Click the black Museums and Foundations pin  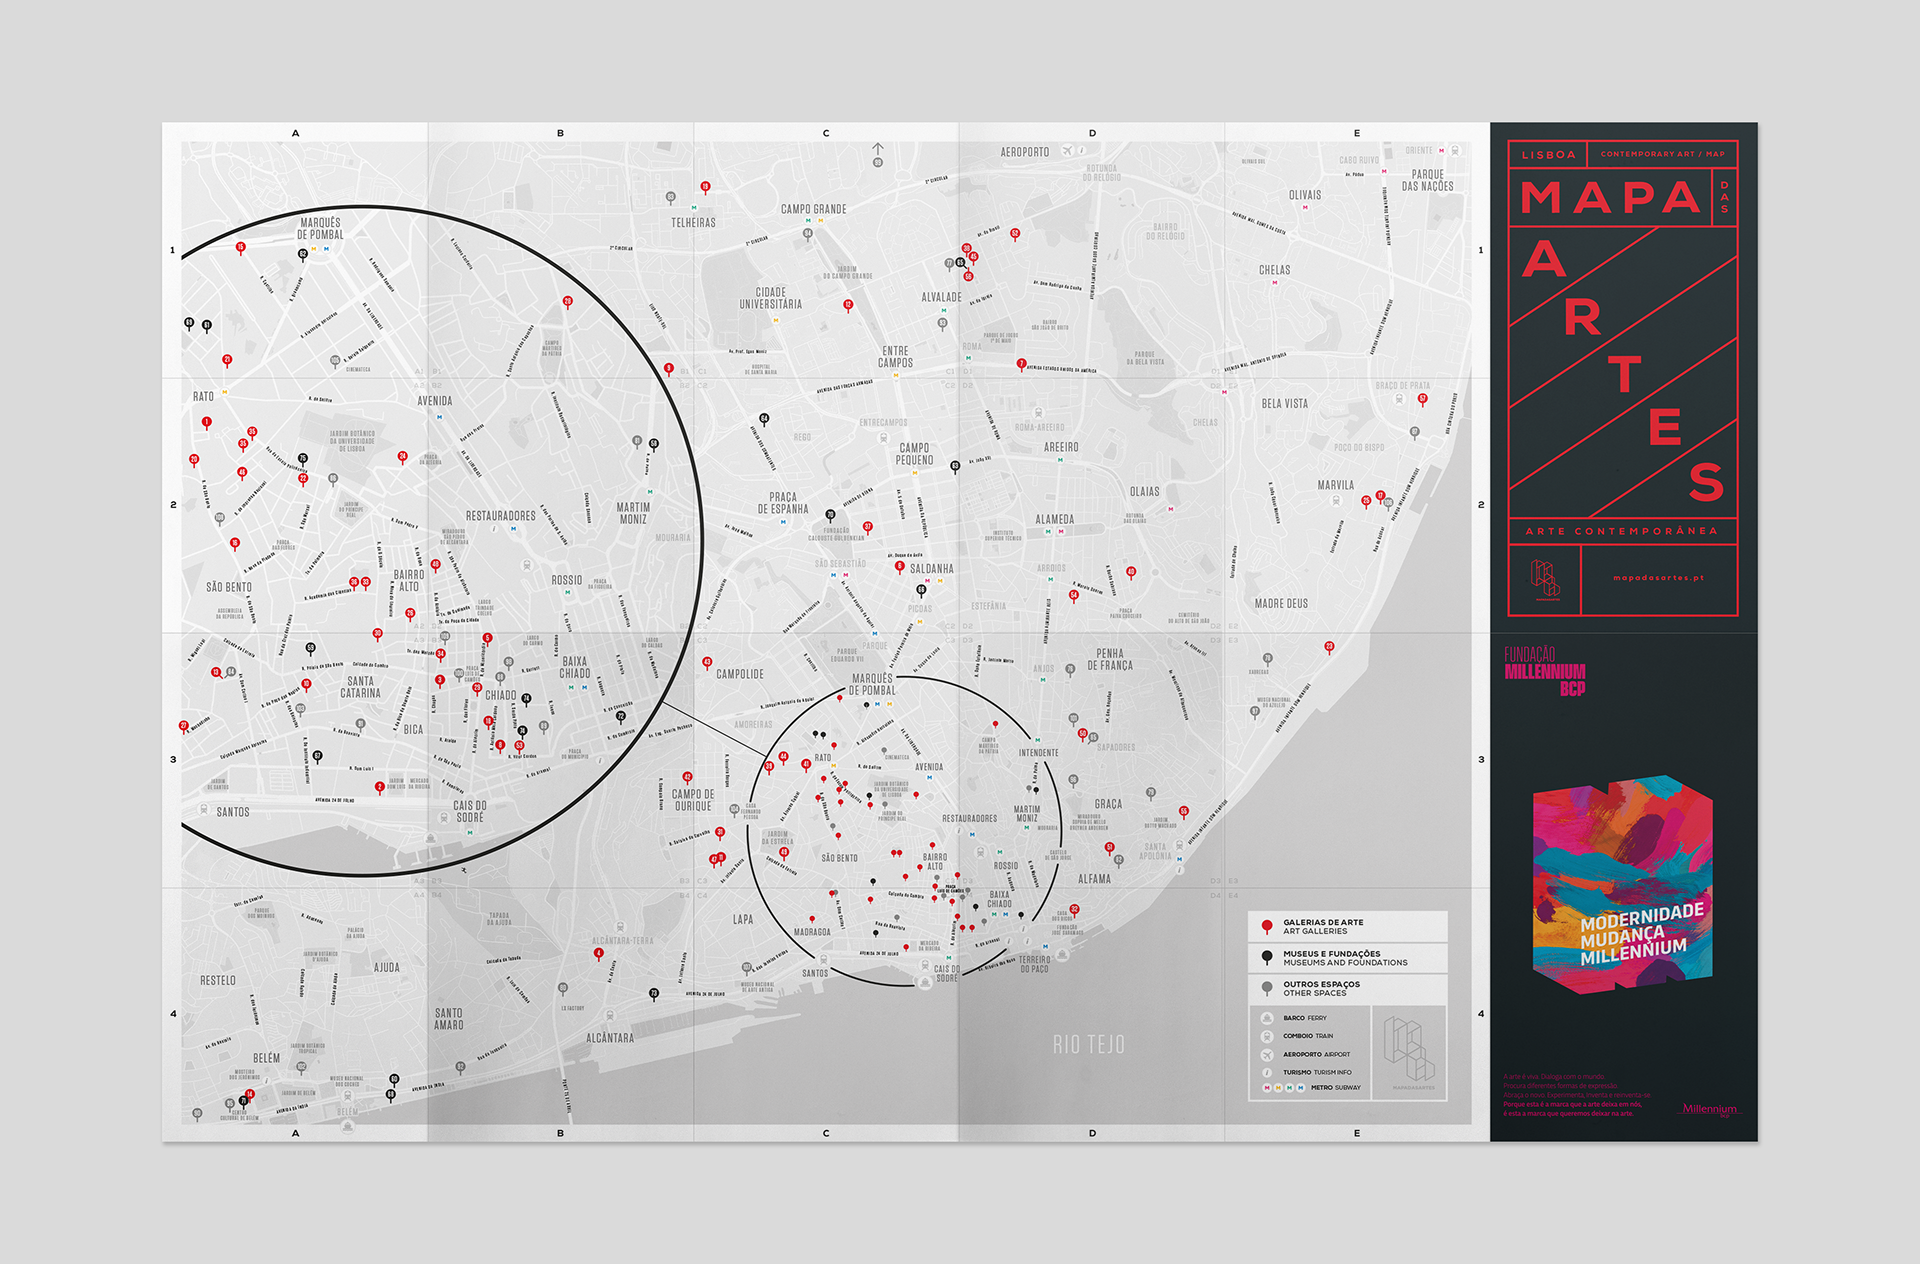click(1267, 957)
